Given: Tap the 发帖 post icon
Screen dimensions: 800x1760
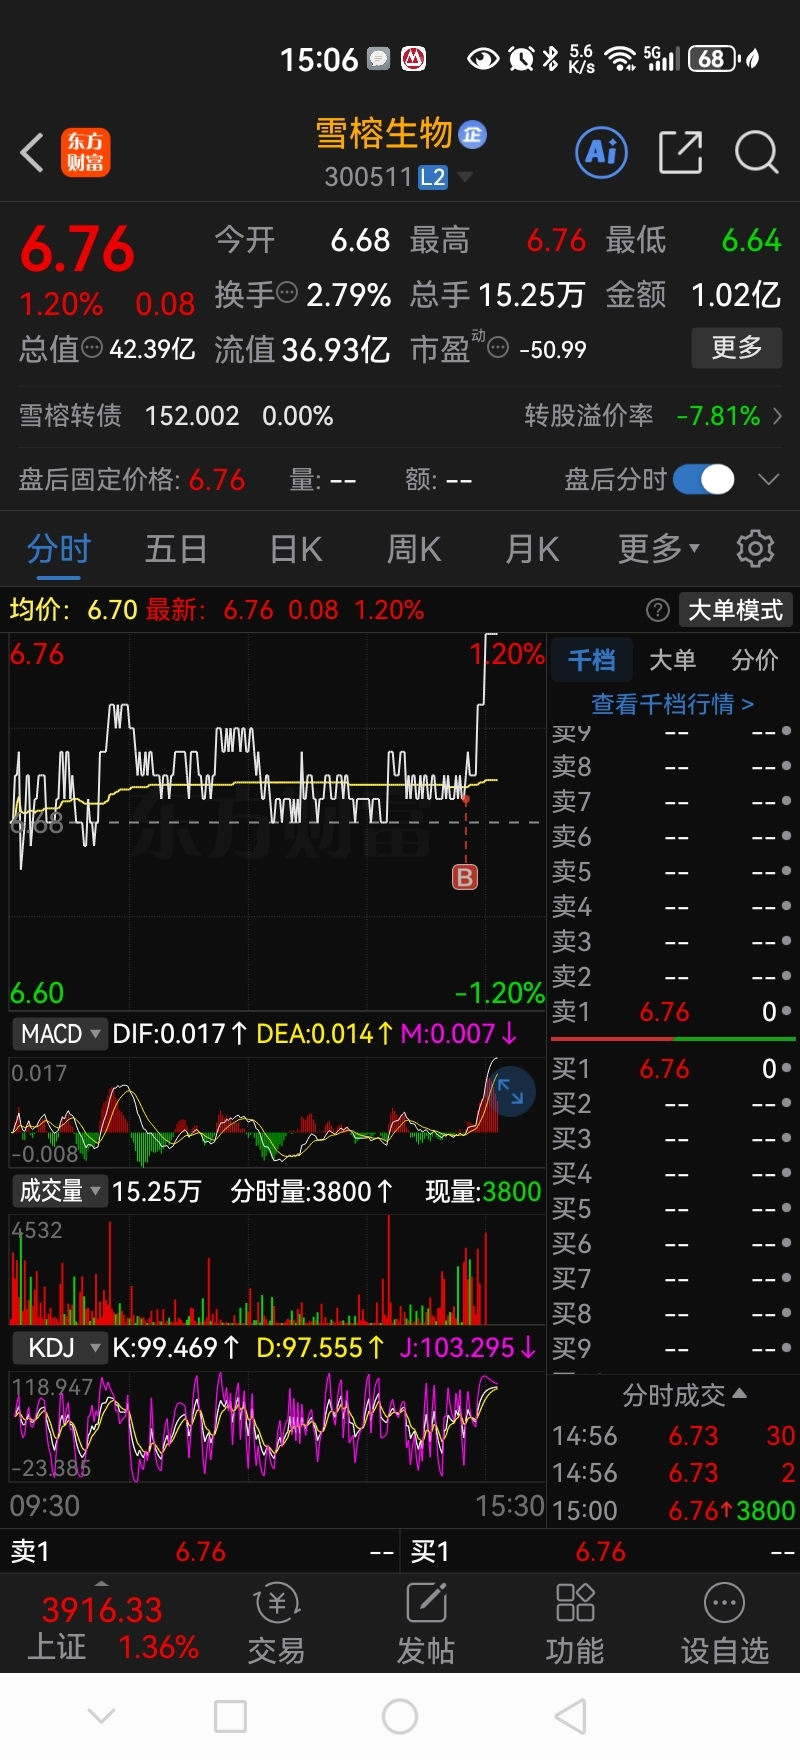Looking at the screenshot, I should (x=426, y=1626).
